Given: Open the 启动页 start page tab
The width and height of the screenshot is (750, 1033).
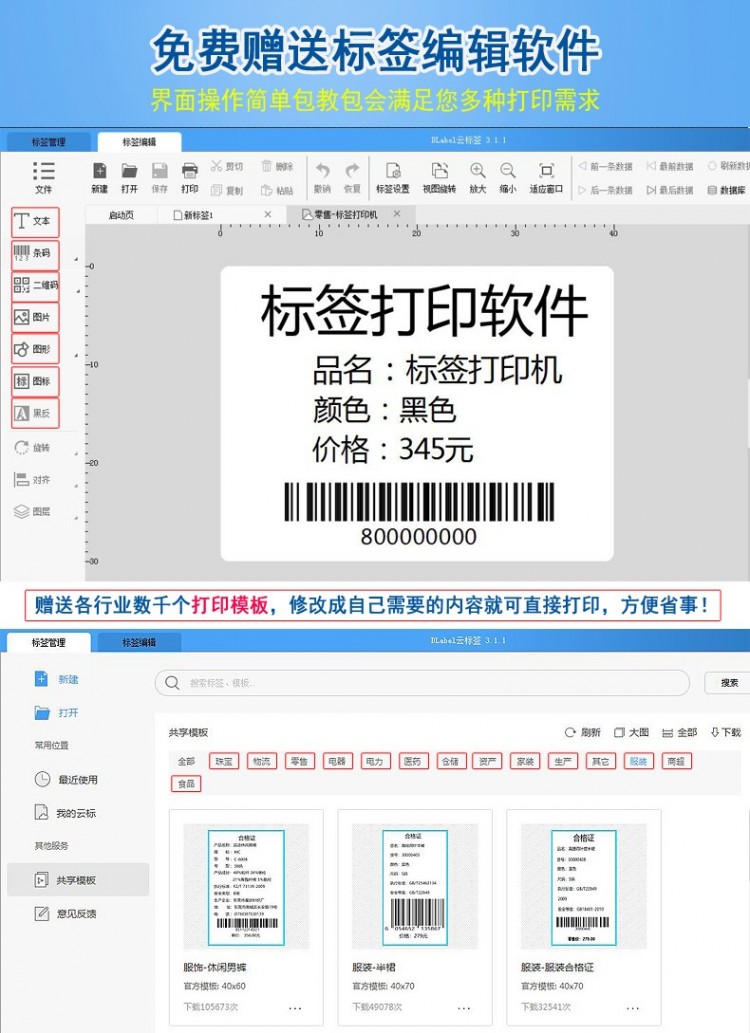Looking at the screenshot, I should pyautogui.click(x=121, y=215).
